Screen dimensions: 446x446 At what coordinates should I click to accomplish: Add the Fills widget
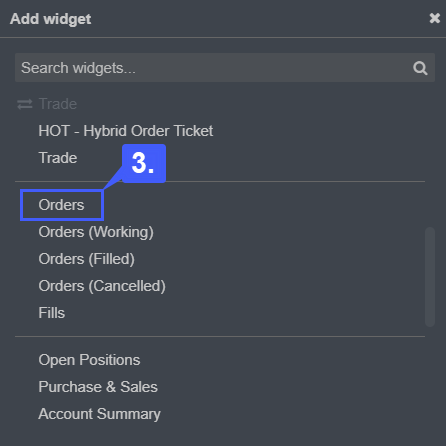[x=52, y=313]
